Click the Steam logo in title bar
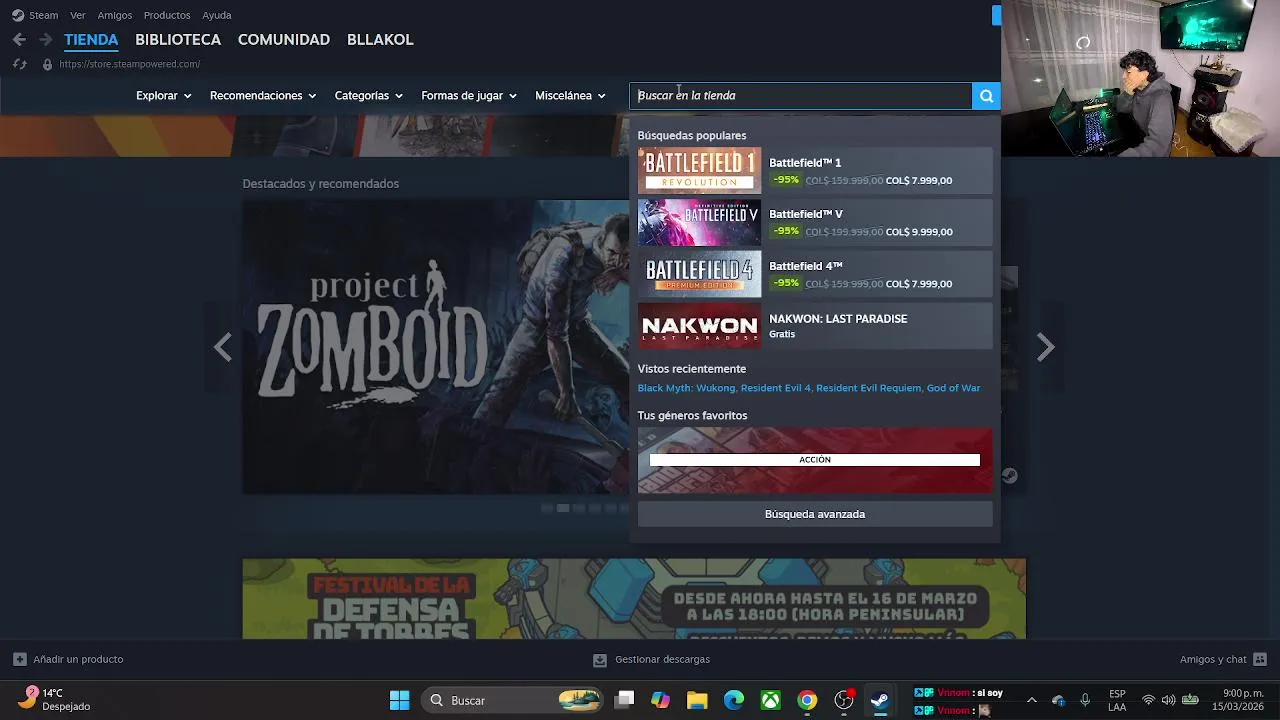The width and height of the screenshot is (1280, 720). point(18,15)
